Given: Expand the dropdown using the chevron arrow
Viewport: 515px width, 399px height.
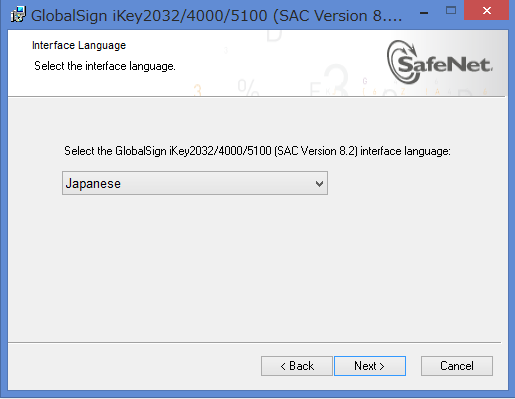Looking at the screenshot, I should [319, 184].
